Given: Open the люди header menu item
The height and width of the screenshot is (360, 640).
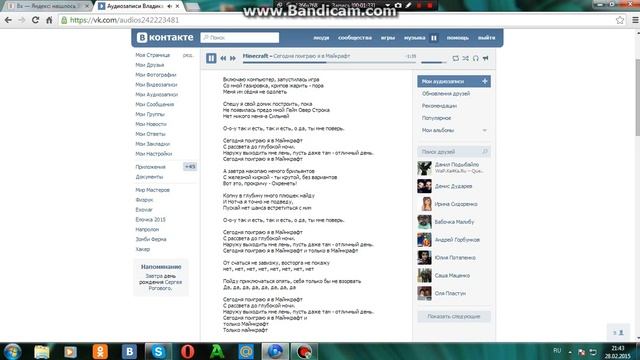Looking at the screenshot, I should [321, 38].
